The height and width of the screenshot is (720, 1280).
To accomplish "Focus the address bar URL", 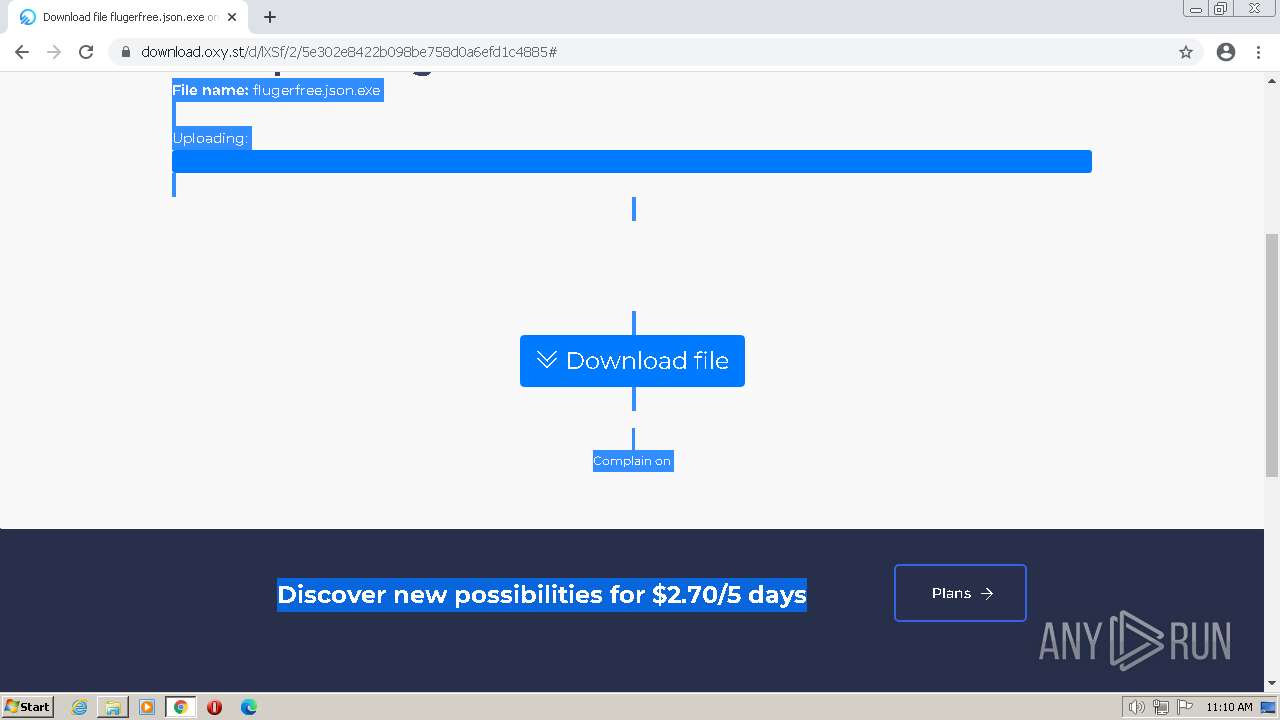I will (349, 52).
